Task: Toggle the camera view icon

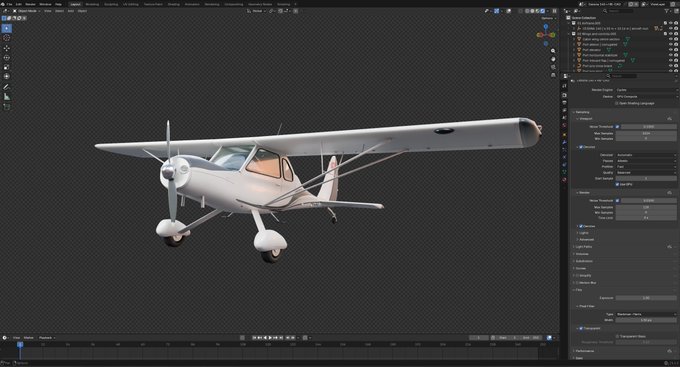Action: (x=553, y=67)
